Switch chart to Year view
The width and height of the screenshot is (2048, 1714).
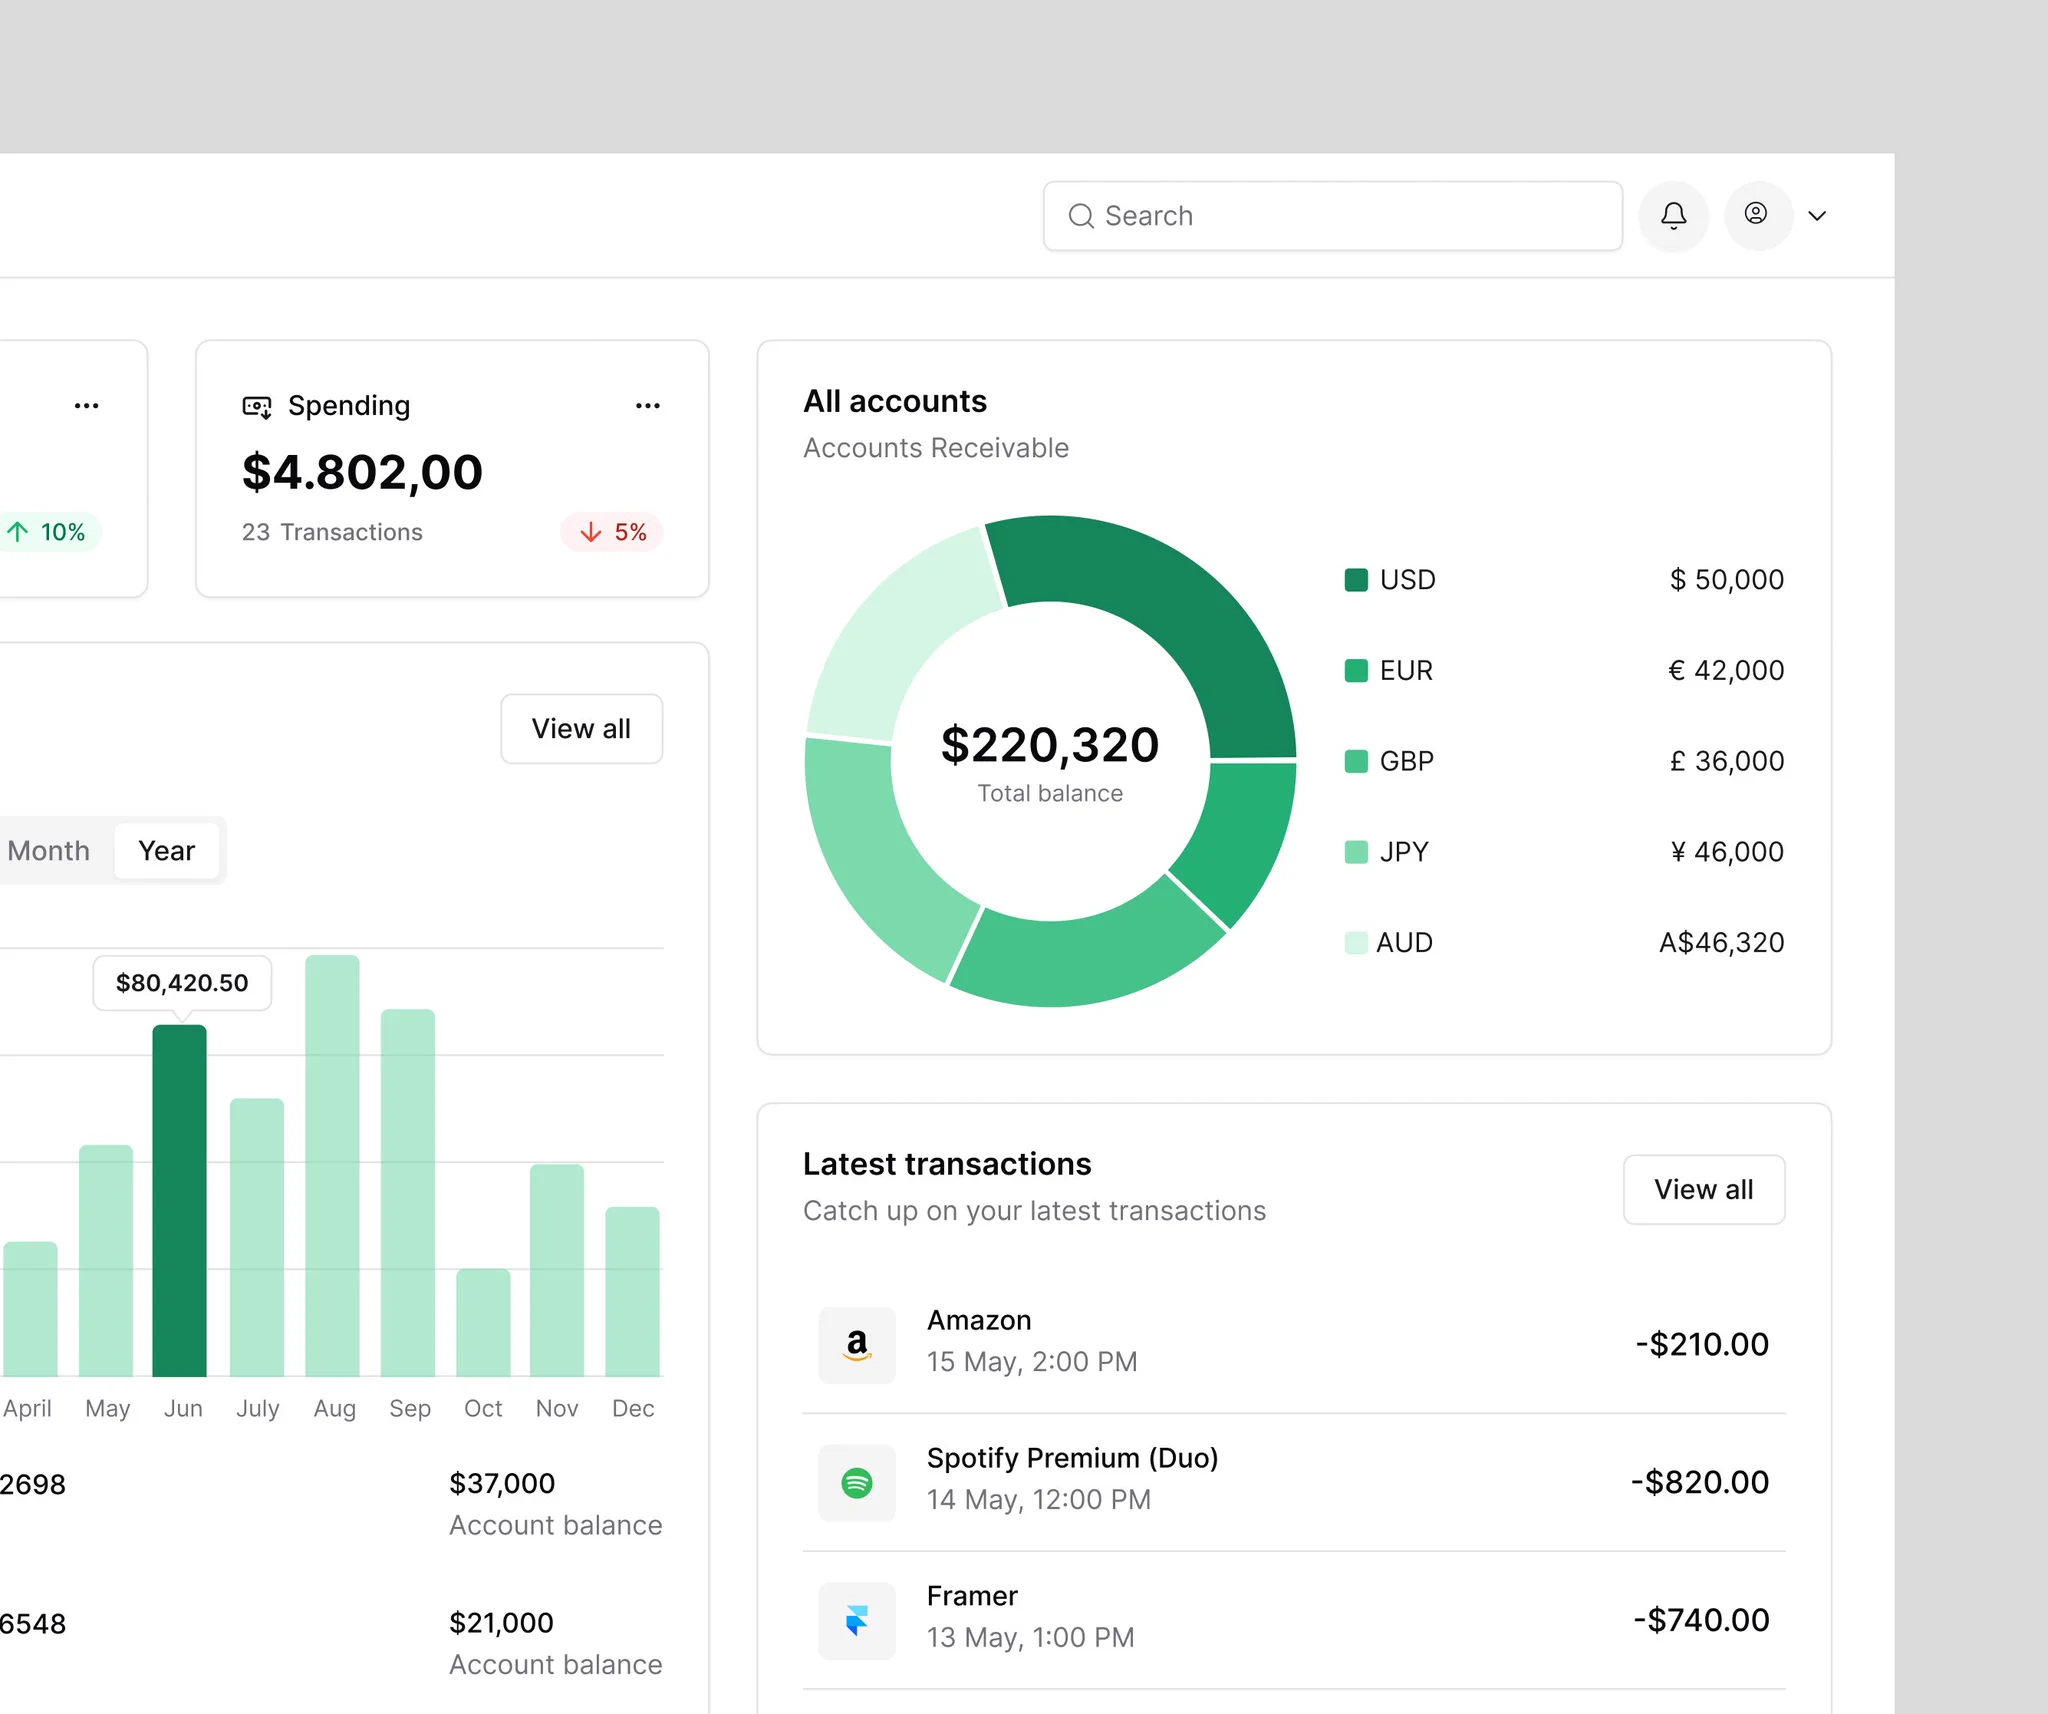point(166,851)
